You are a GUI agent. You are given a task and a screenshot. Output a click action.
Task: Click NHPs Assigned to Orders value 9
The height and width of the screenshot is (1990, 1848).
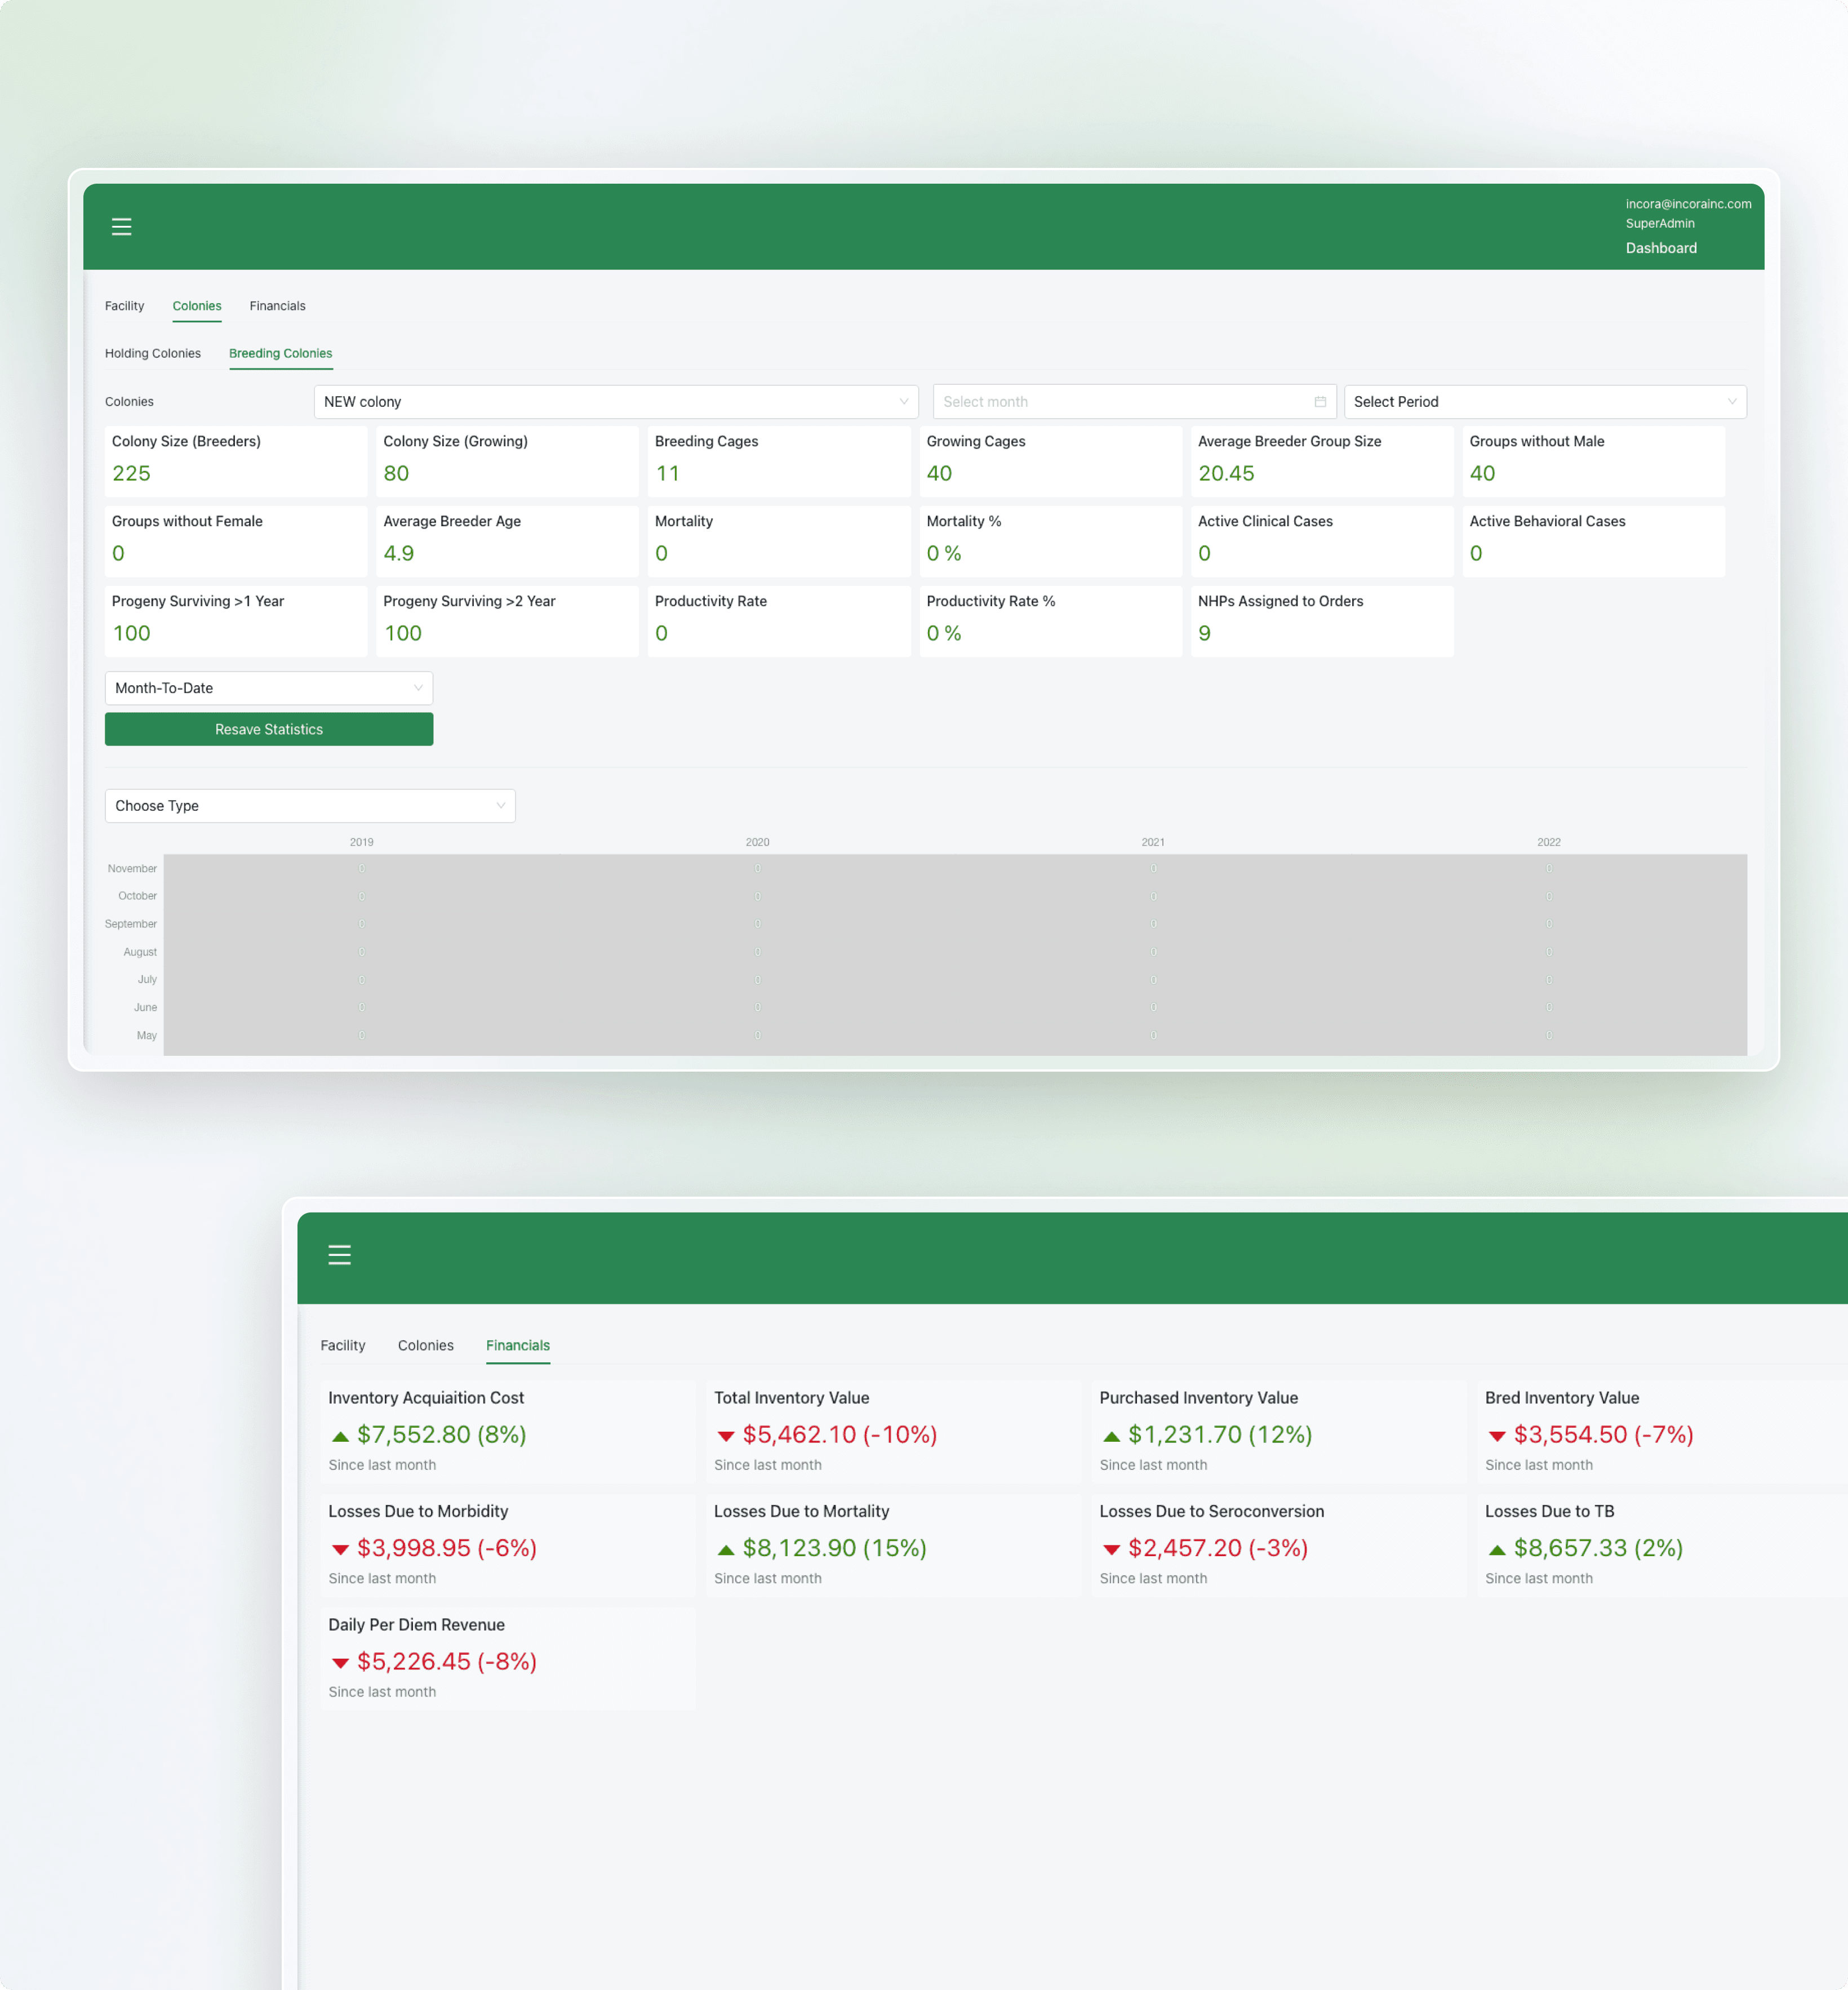1204,633
